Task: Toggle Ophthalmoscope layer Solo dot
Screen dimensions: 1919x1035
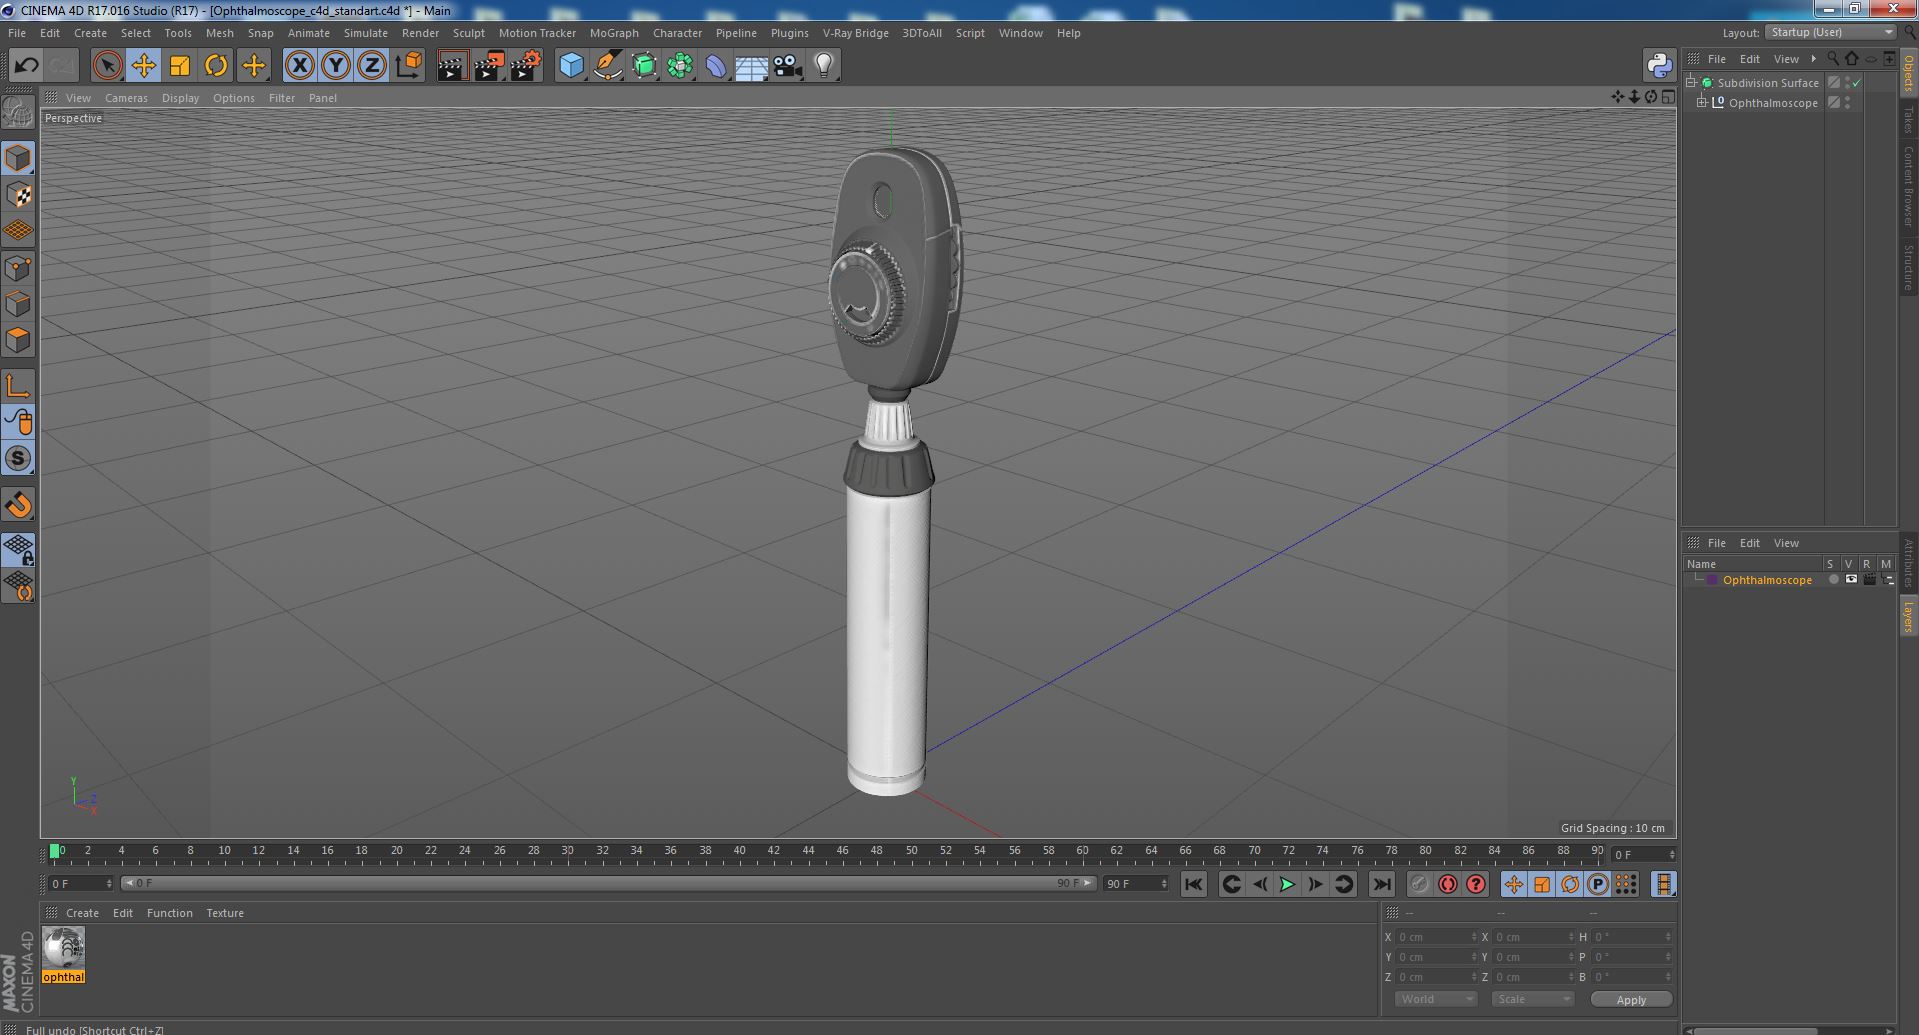Action: click(x=1832, y=580)
